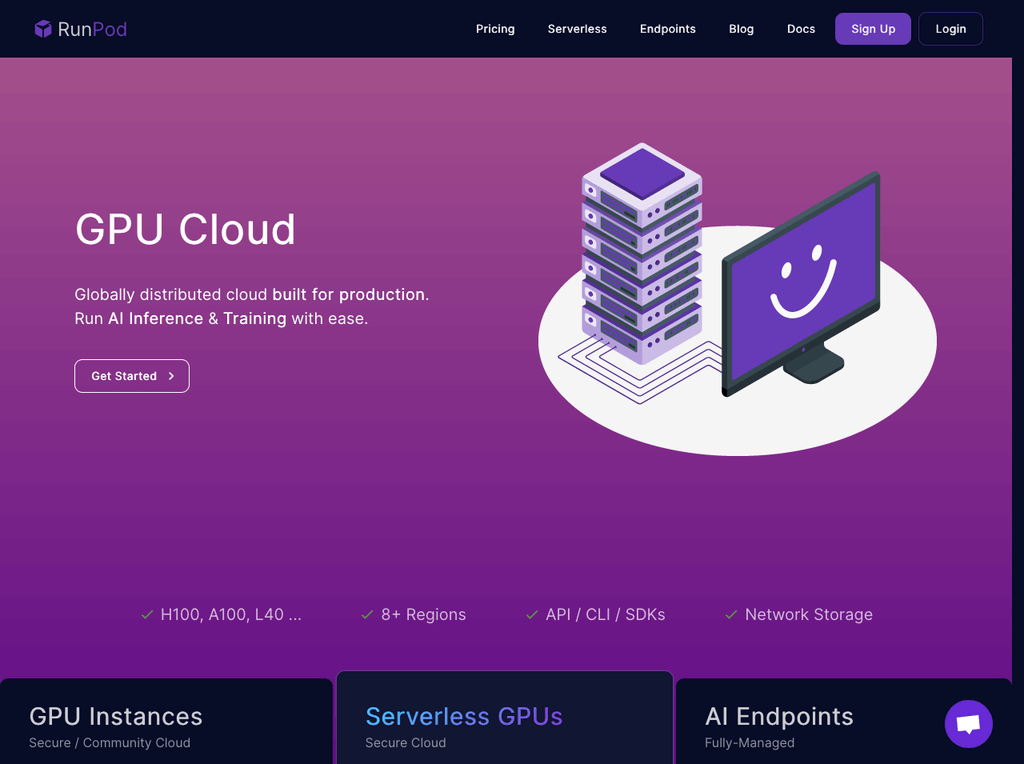Visit the Blog link in header
This screenshot has width=1024, height=764.
pyautogui.click(x=741, y=29)
